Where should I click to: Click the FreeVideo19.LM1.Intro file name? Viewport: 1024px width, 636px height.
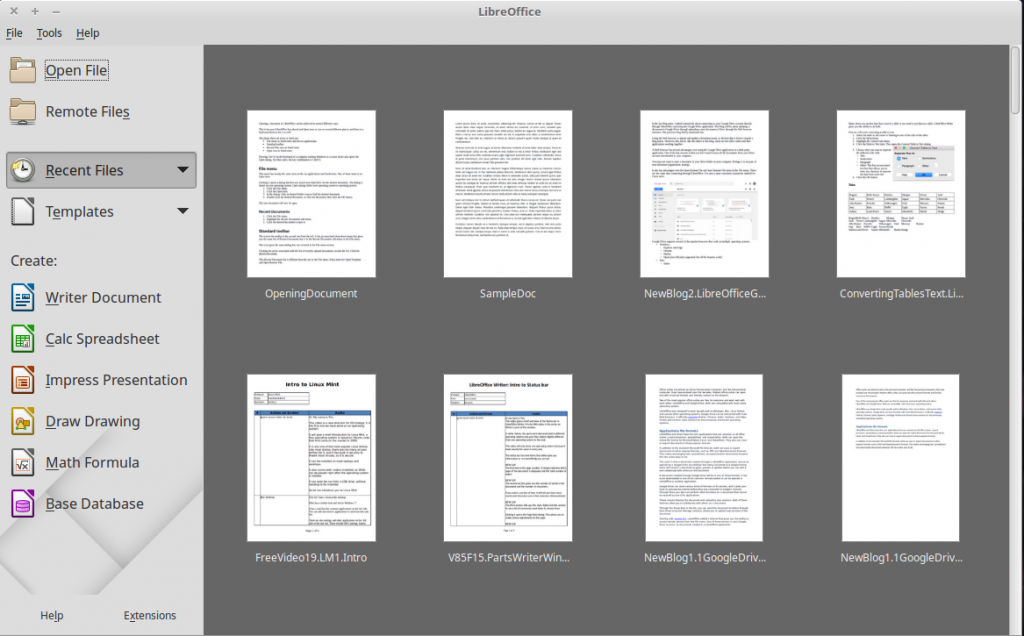(x=311, y=558)
